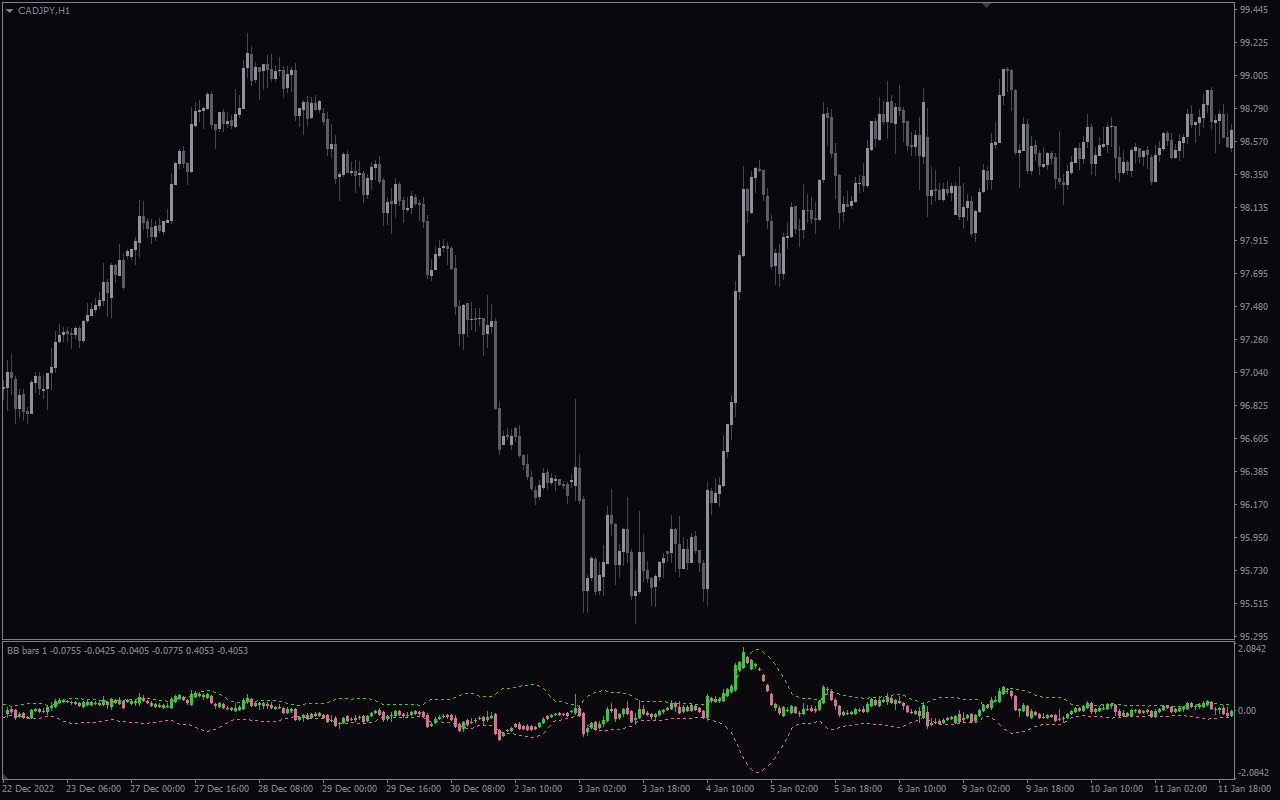
Task: Click the 97.040 price label
Action: [1253, 373]
